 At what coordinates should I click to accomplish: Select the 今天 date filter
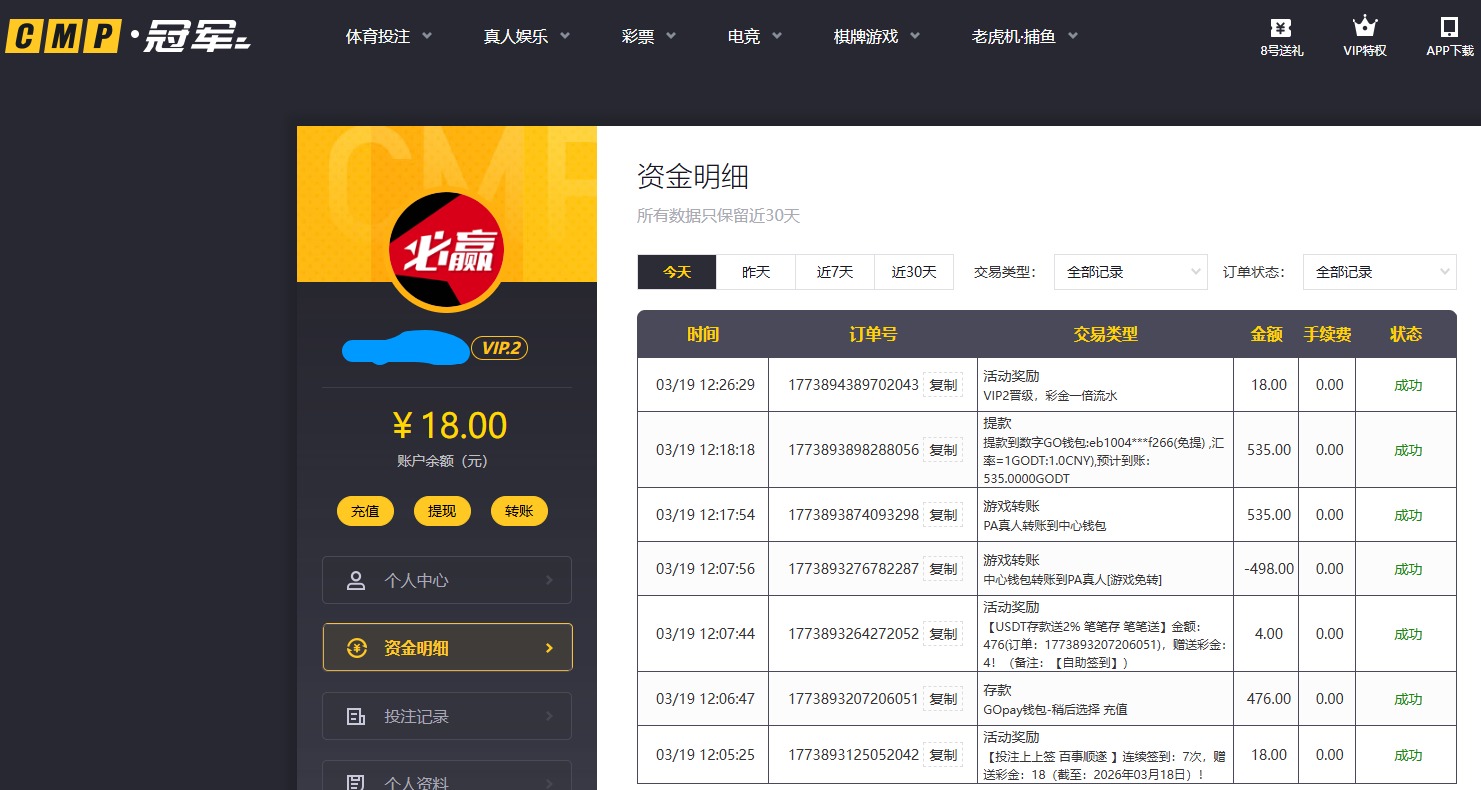click(x=676, y=271)
